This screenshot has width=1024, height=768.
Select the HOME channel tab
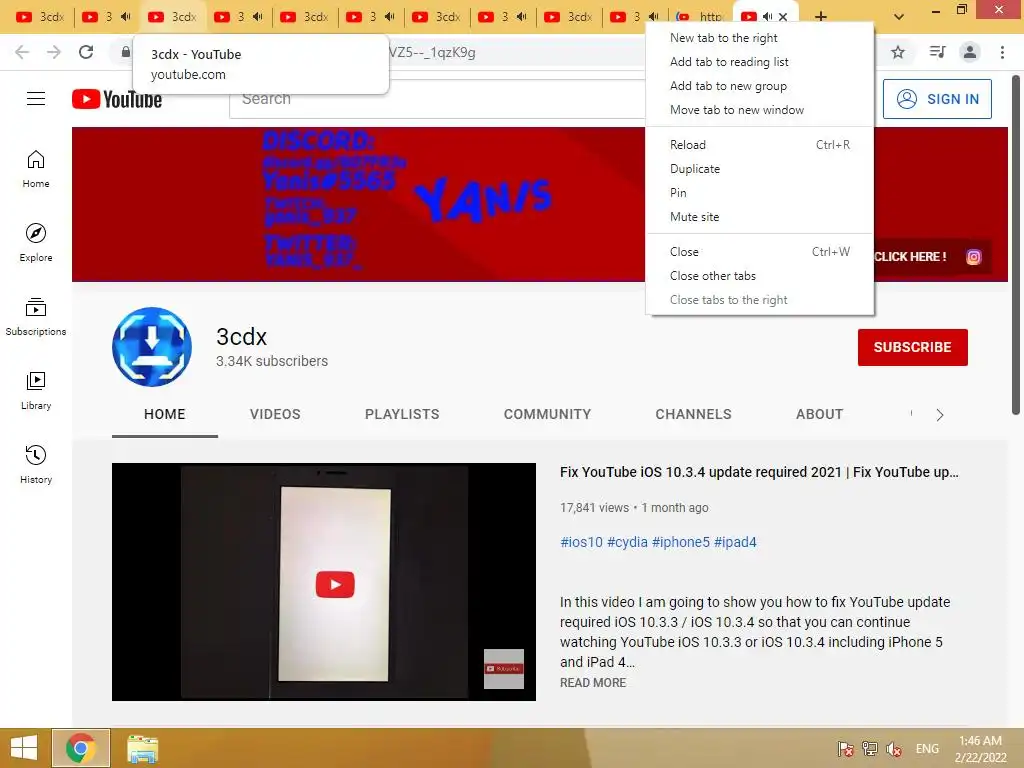coord(165,414)
